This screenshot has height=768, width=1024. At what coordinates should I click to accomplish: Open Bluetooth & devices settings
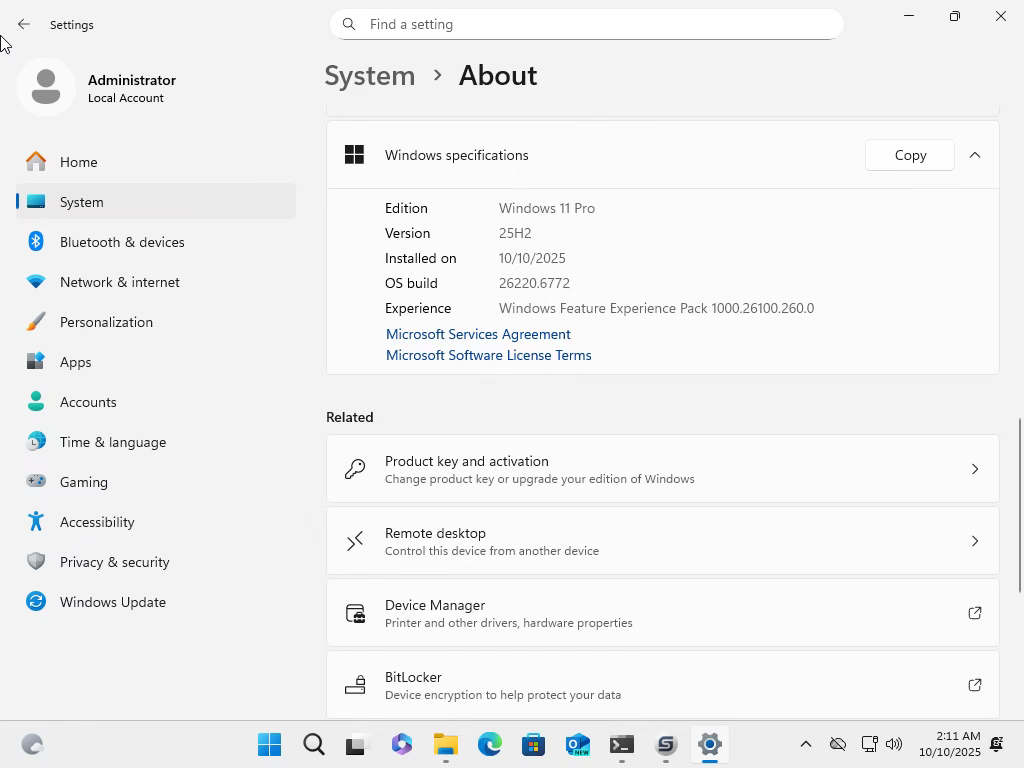tap(122, 242)
